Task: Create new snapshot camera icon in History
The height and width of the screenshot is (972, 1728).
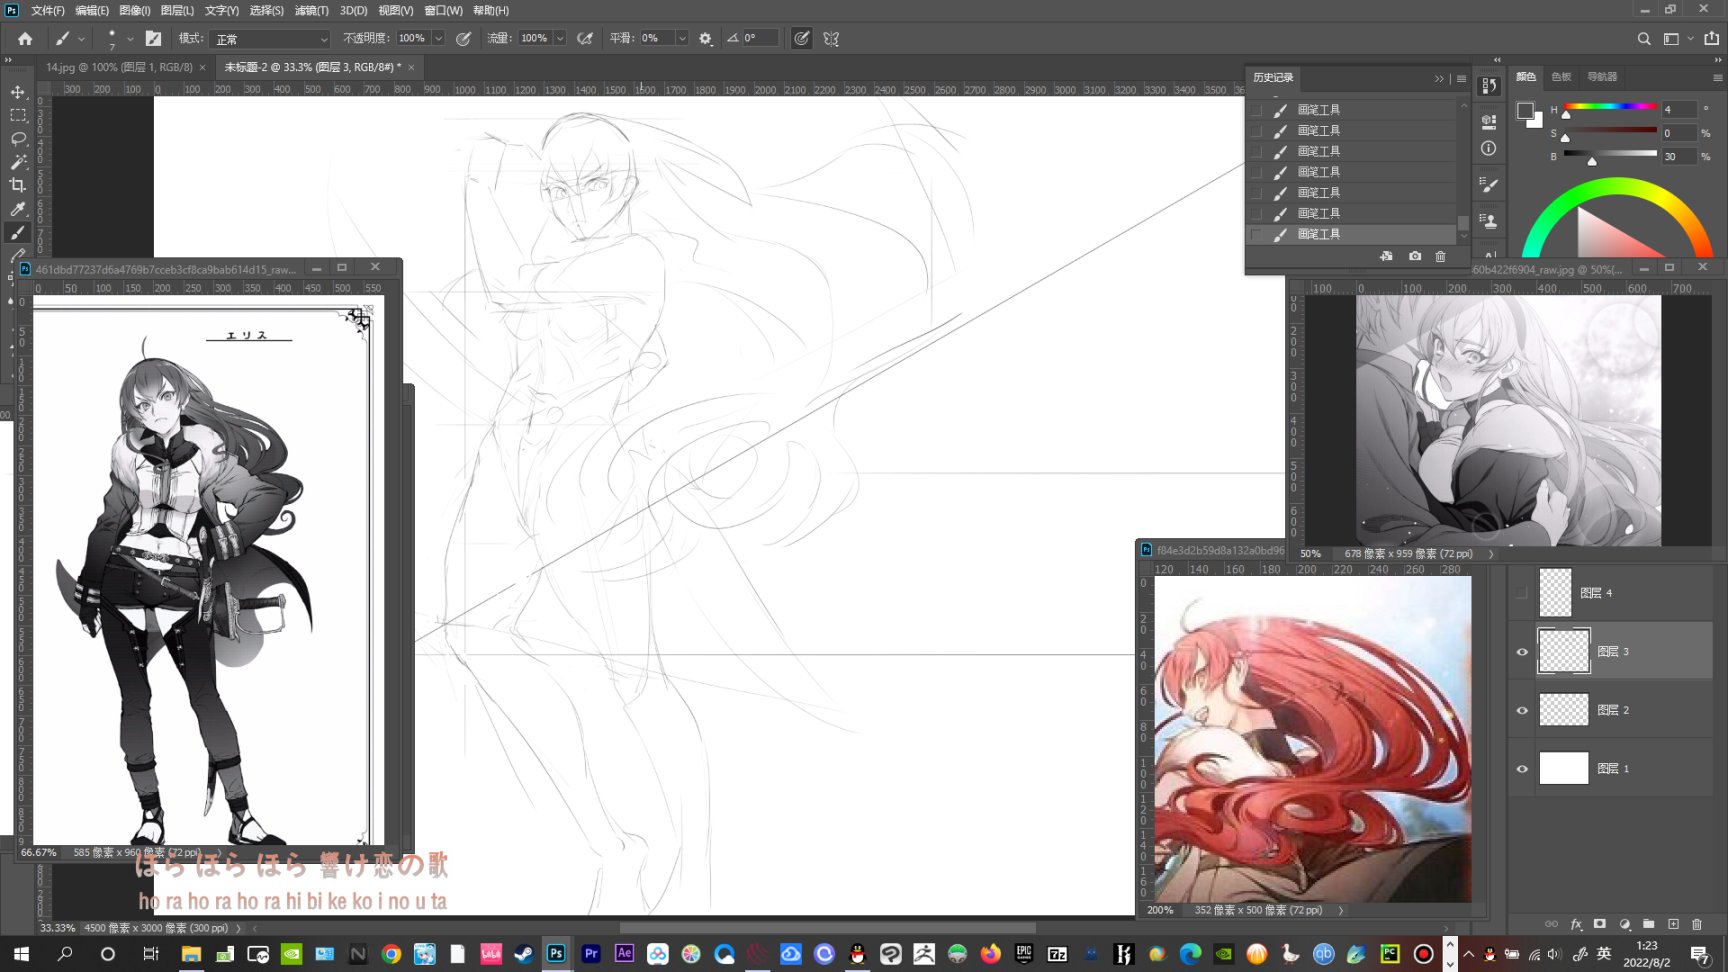Action: click(x=1415, y=256)
